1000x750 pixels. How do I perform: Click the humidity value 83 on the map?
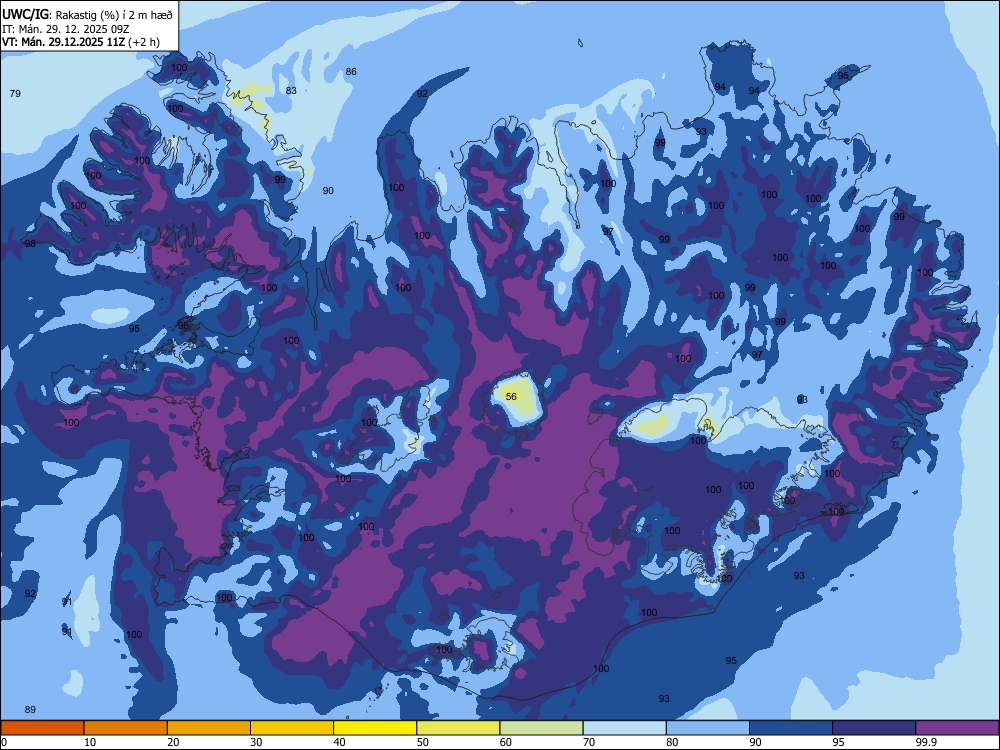[x=291, y=91]
